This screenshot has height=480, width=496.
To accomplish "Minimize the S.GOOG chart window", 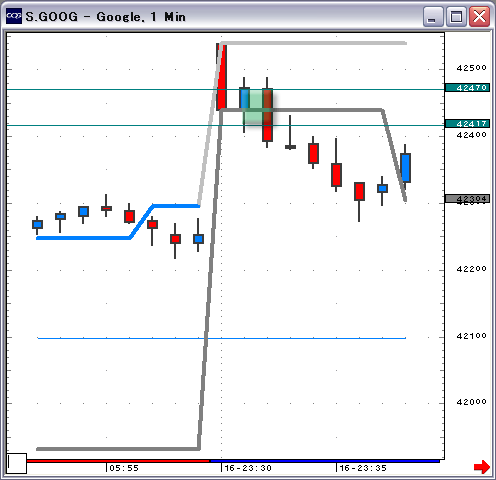I will [433, 17].
